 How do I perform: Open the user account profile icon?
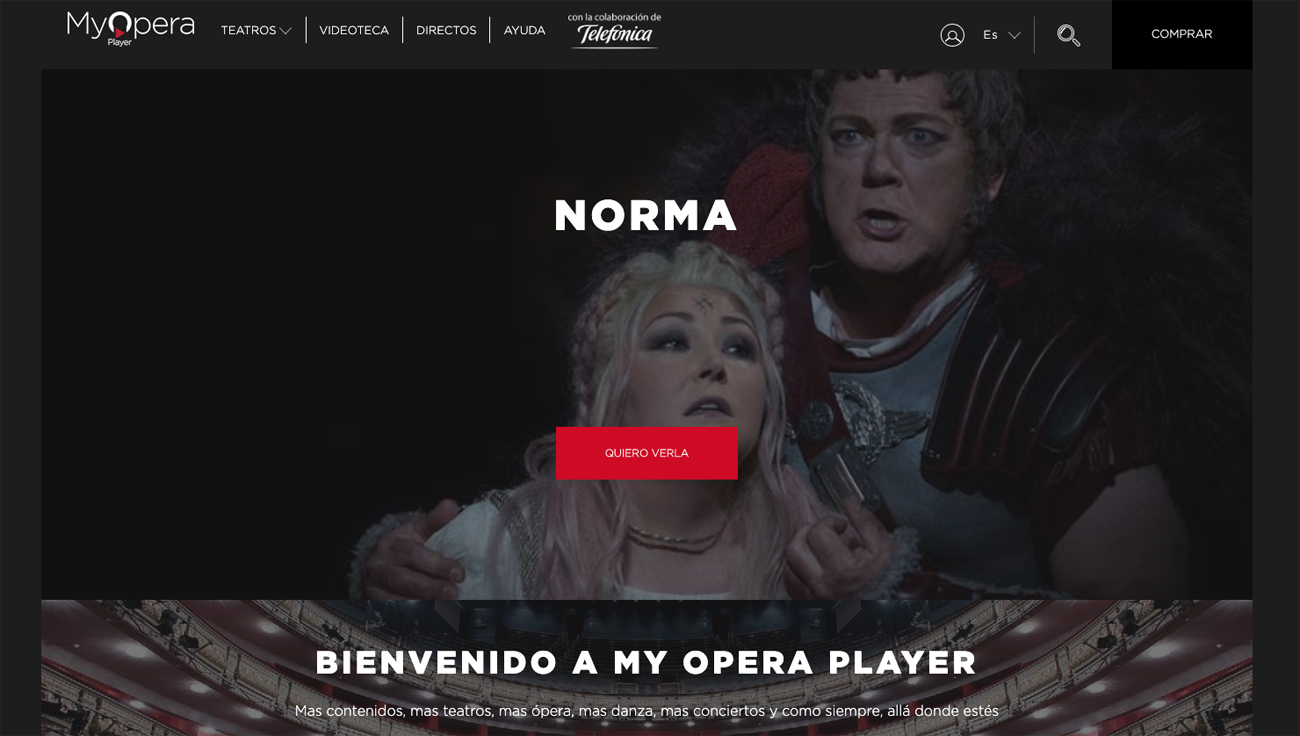(x=952, y=35)
